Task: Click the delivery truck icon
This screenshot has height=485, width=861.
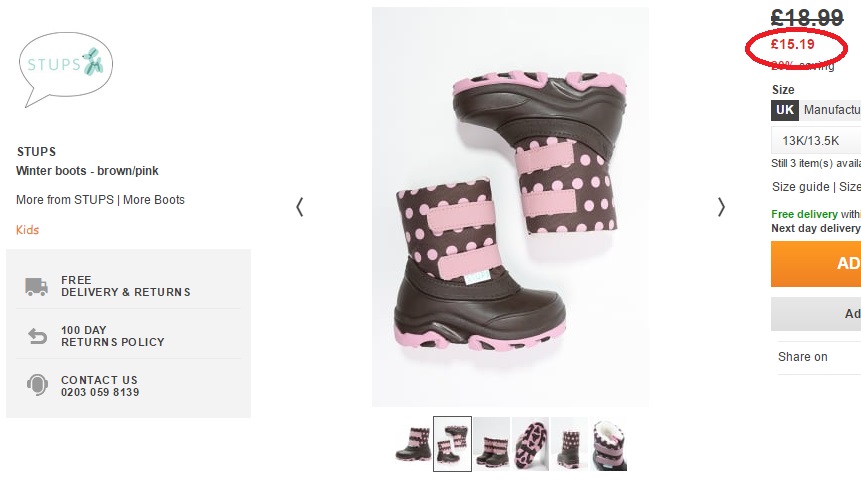Action: click(36, 286)
